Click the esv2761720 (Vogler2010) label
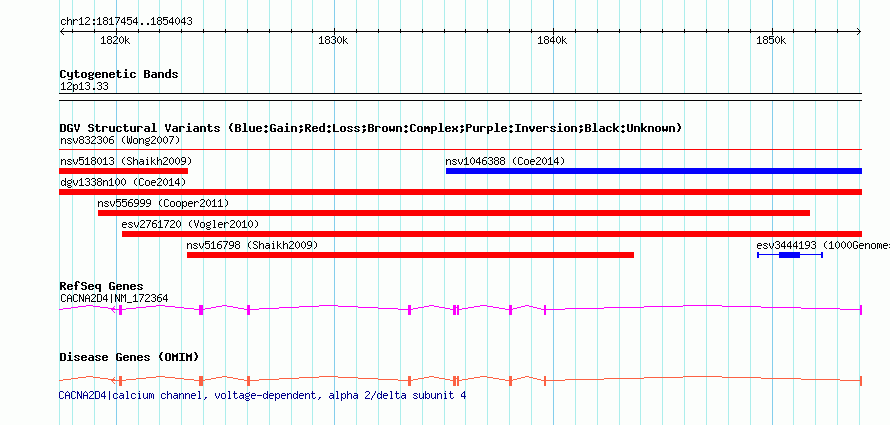The height and width of the screenshot is (425, 890). (190, 224)
